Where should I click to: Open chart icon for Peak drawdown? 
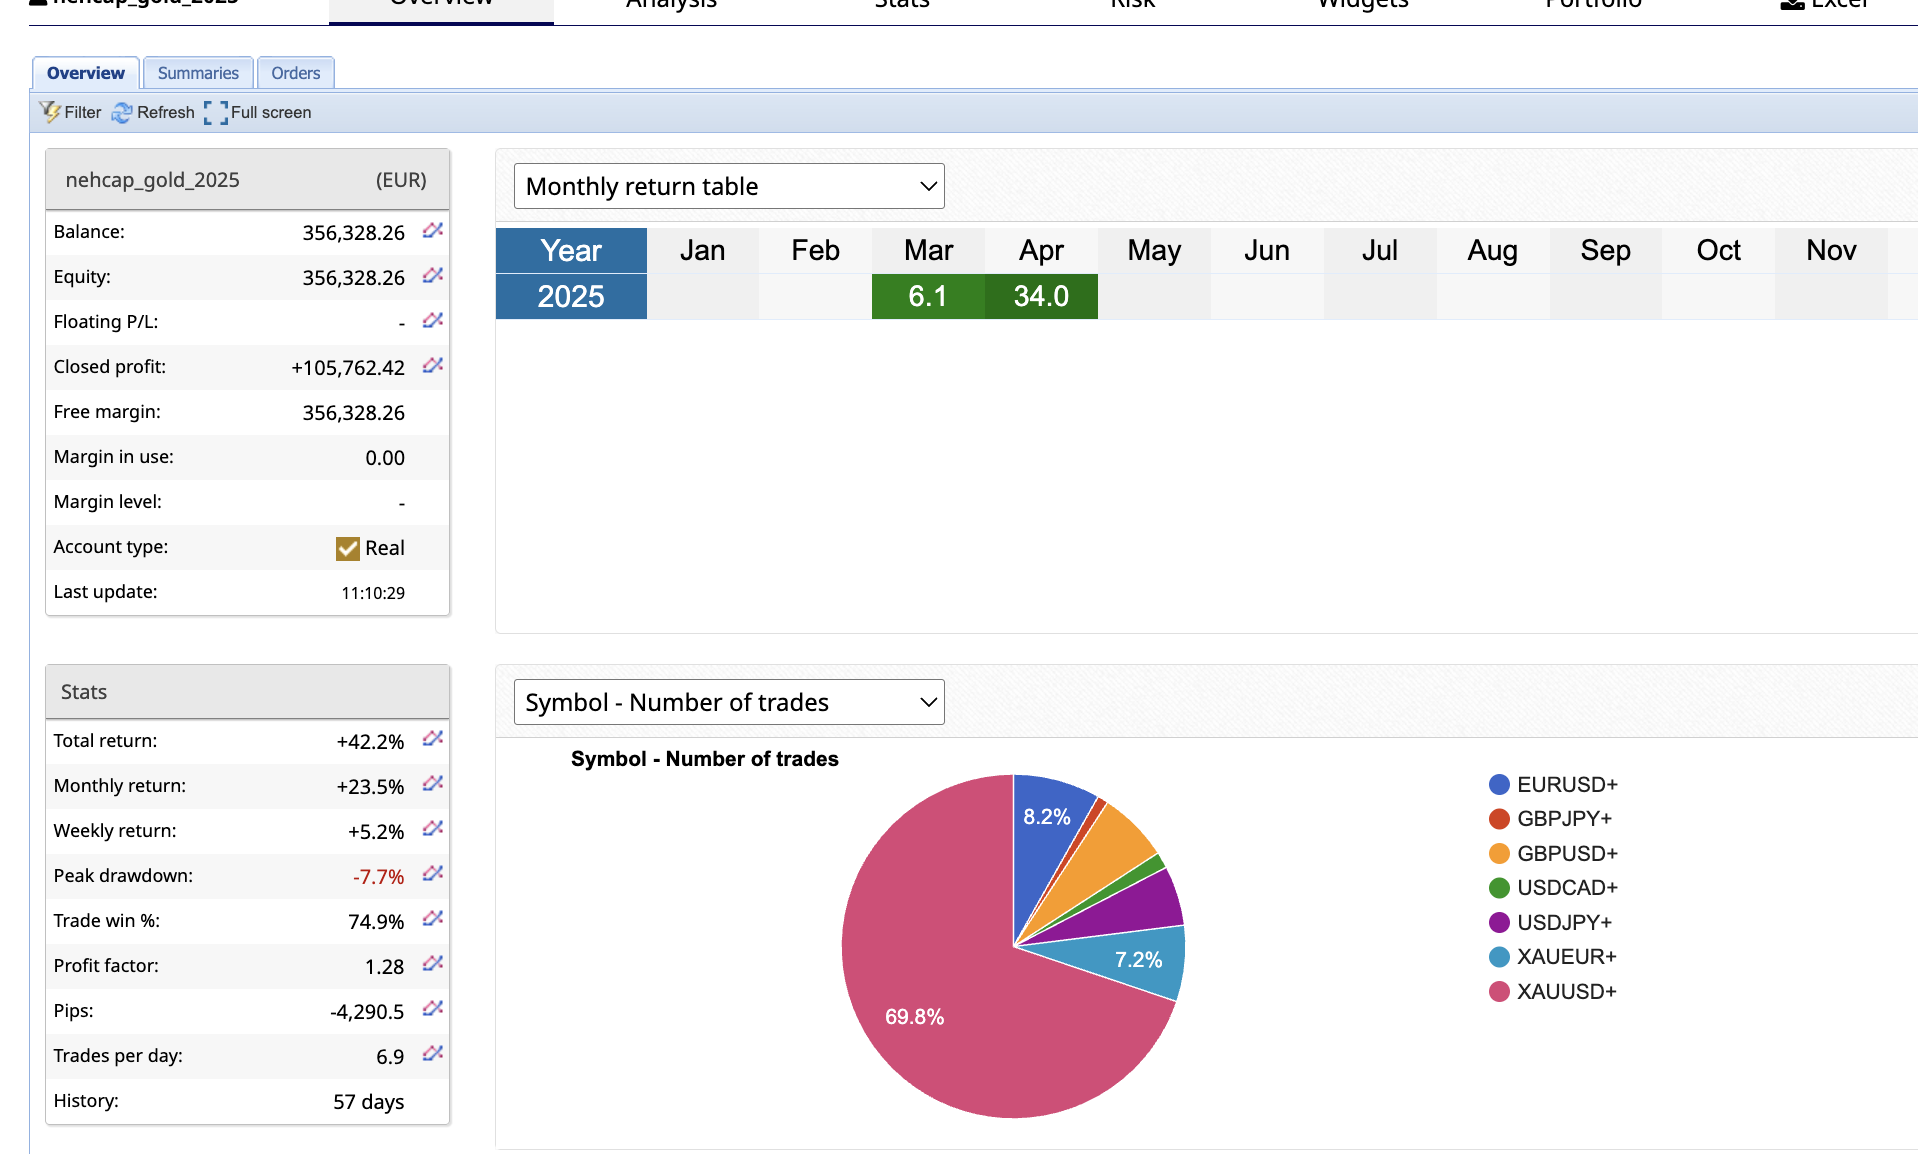[x=432, y=875]
